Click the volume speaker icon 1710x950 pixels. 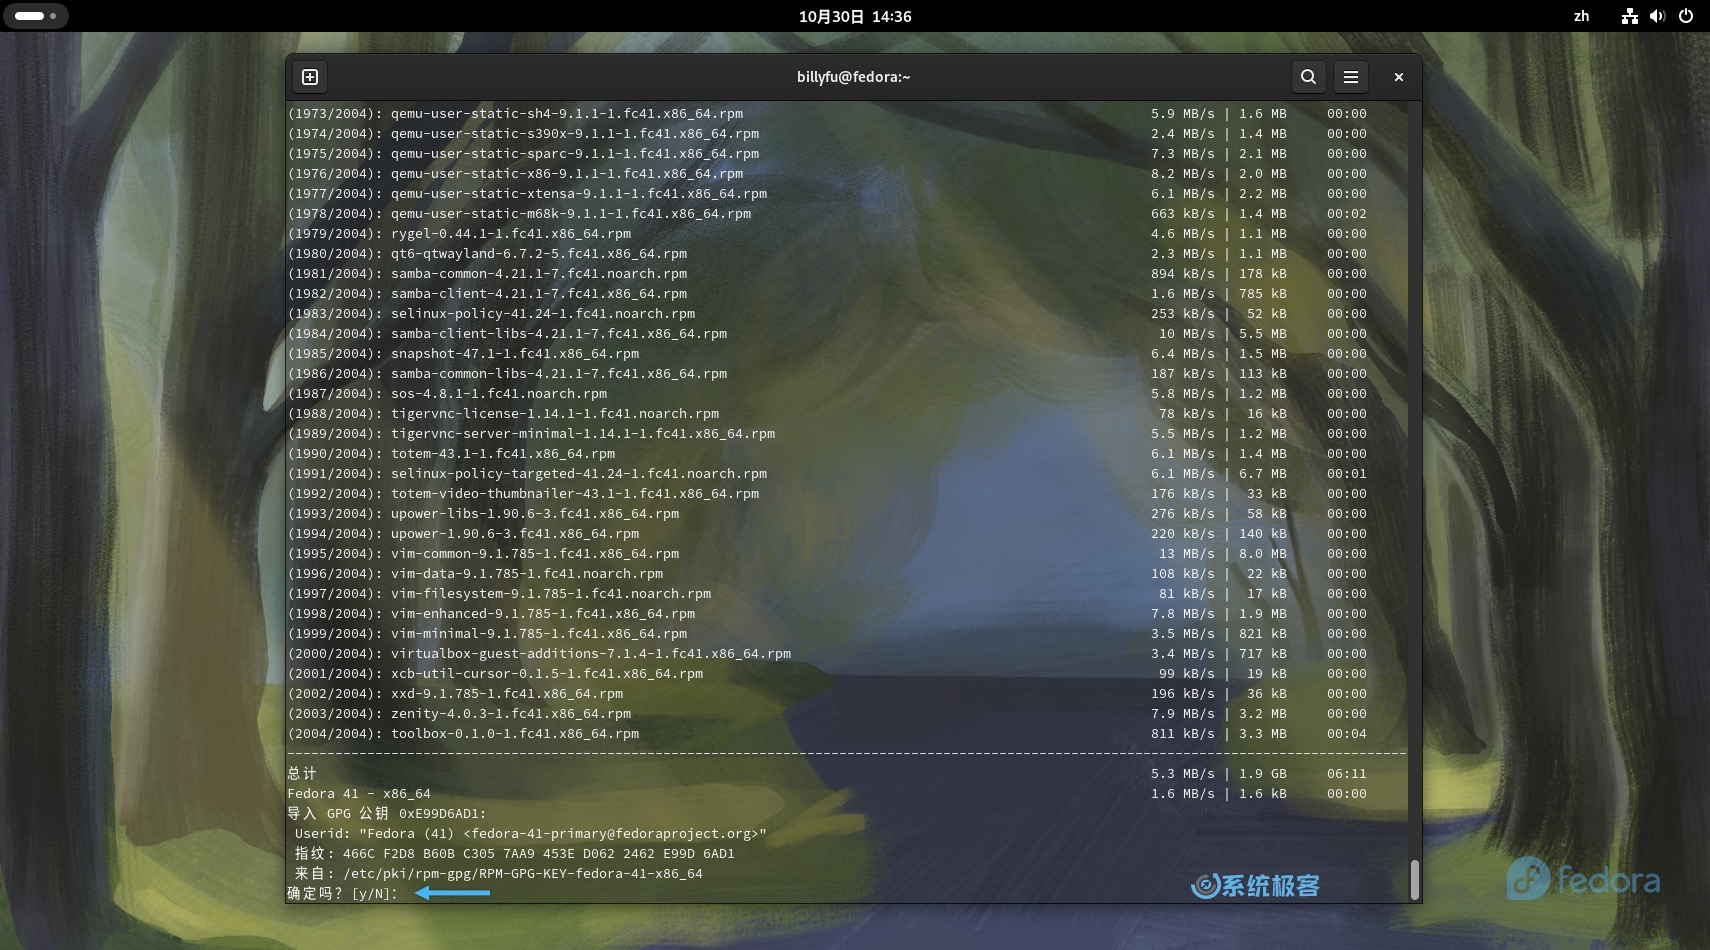(1657, 16)
